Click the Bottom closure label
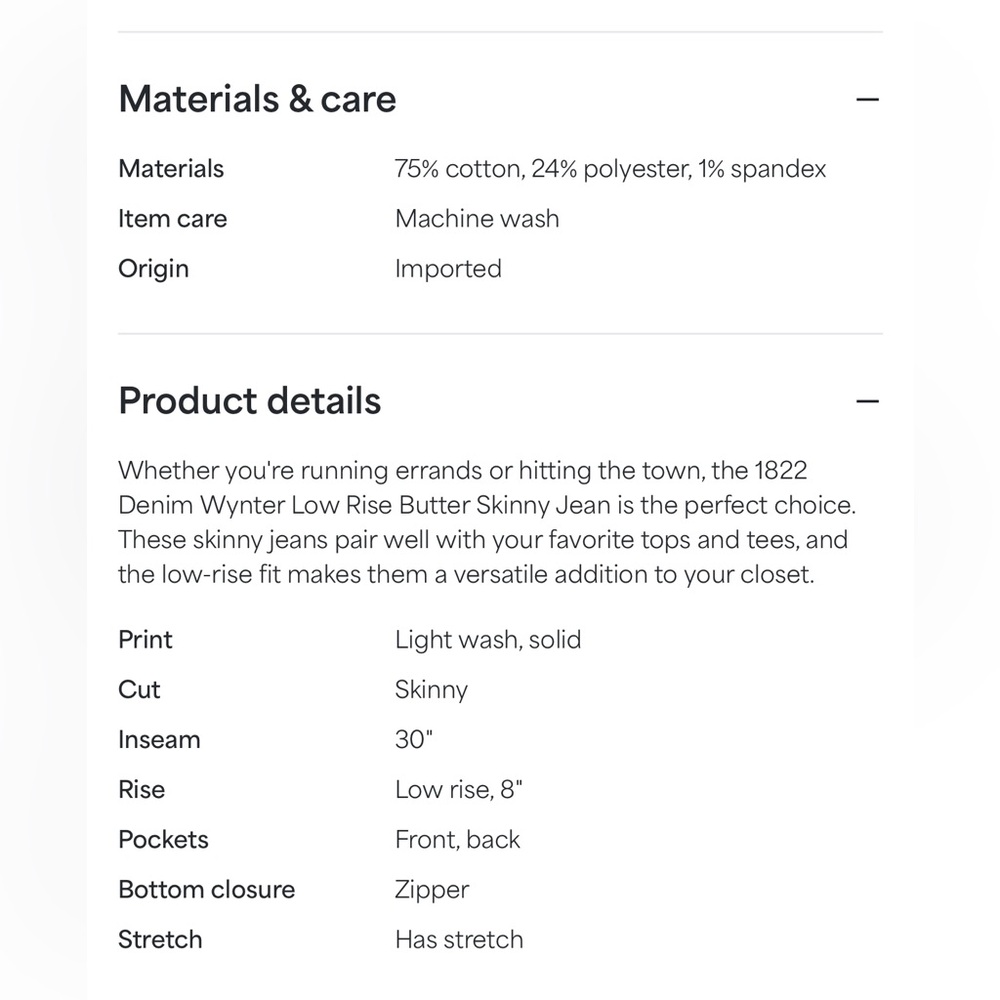1000x1000 pixels. tap(206, 890)
